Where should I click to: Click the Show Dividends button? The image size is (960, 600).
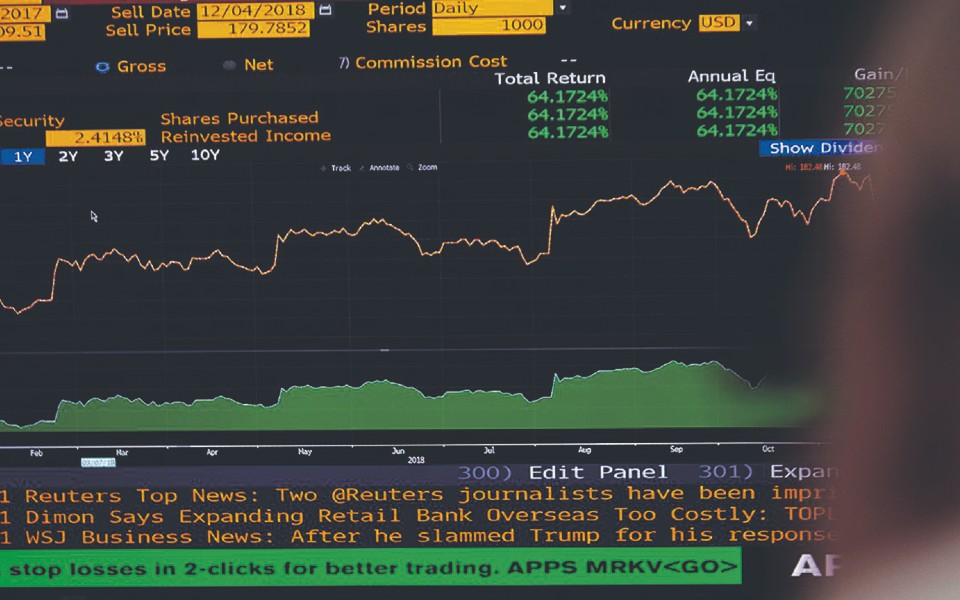click(x=822, y=148)
